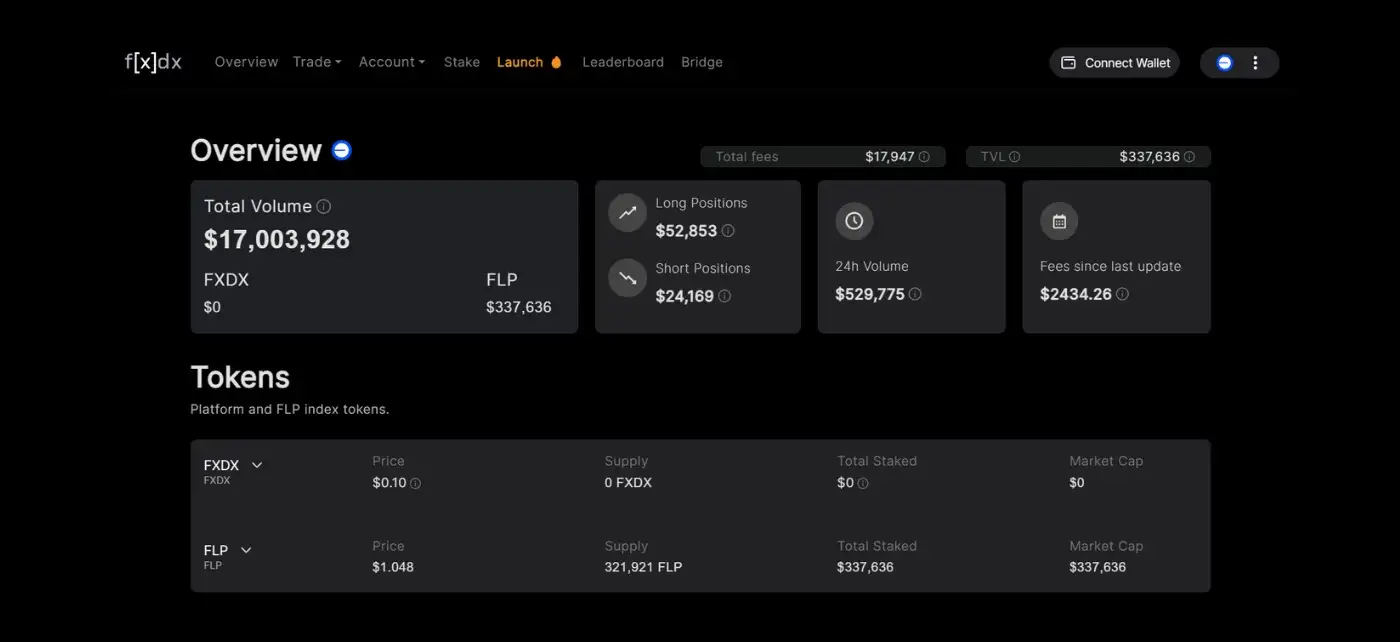Click the blue network icon beside Overview heading
This screenshot has width=1400, height=642.
pos(342,151)
